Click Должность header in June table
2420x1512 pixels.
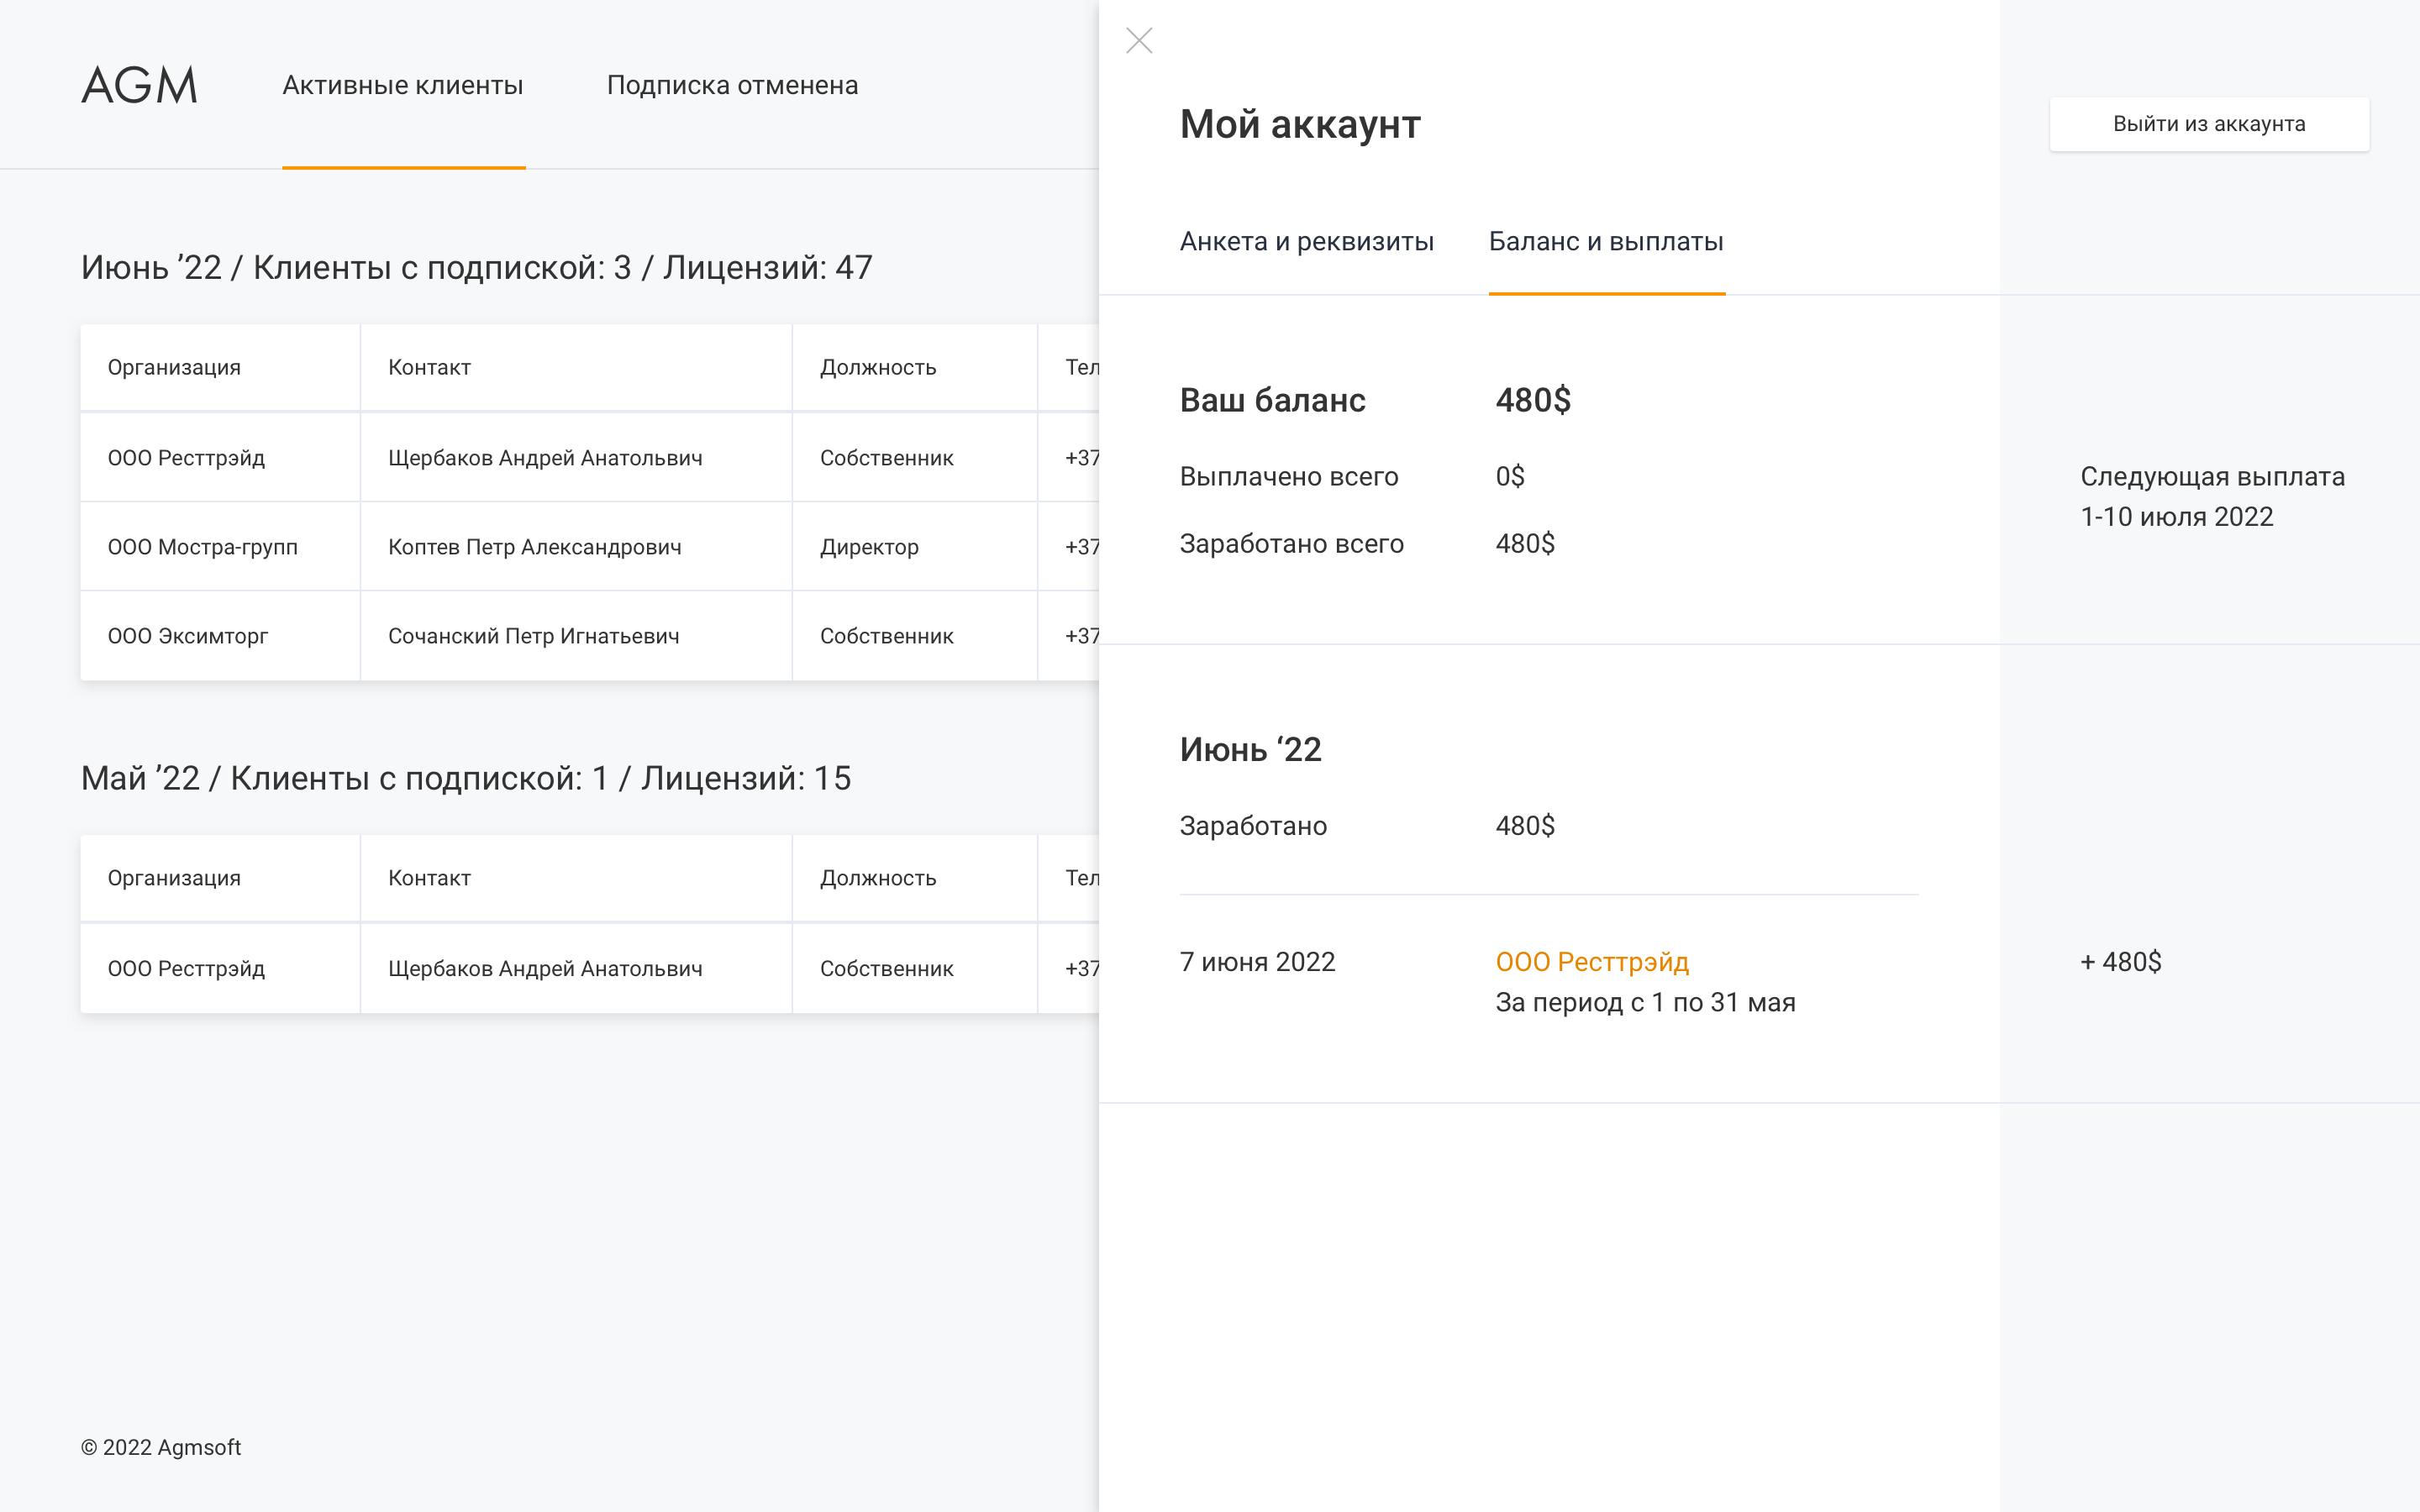click(x=877, y=368)
